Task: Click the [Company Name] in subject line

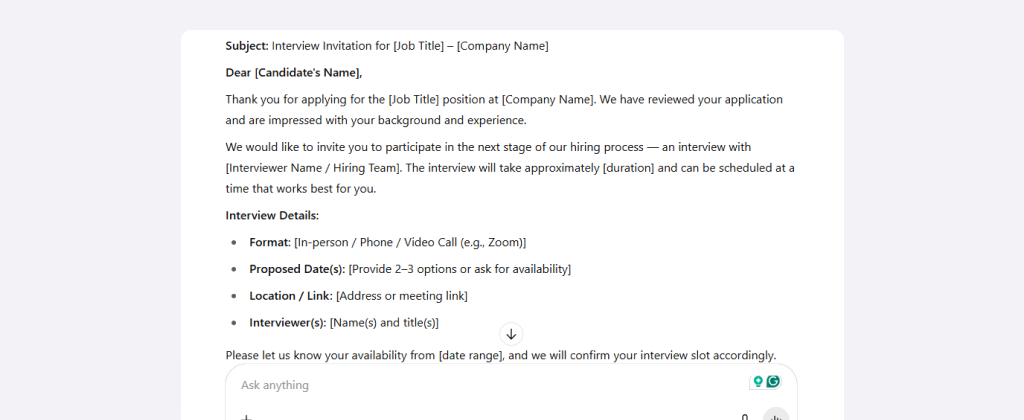Action: click(x=502, y=46)
